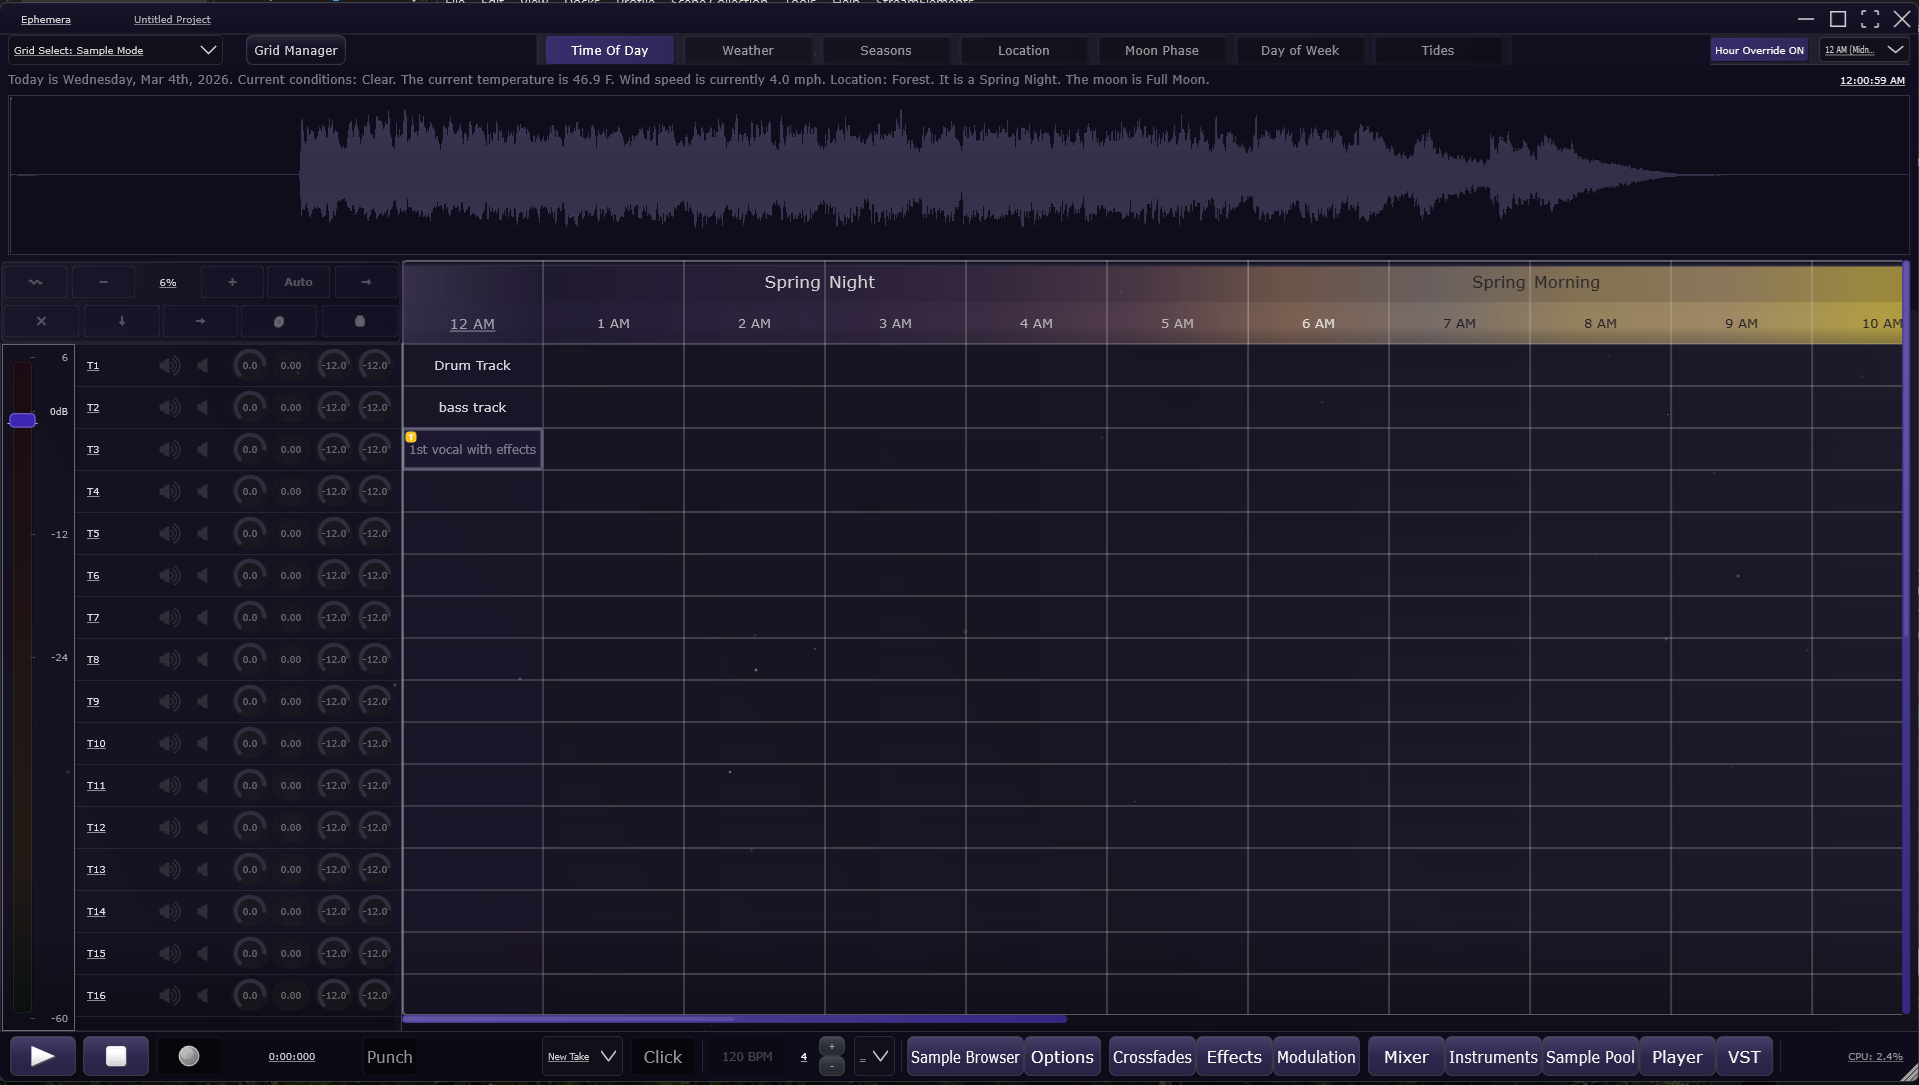1919x1085 pixels.
Task: Toggle the Click metronome button
Action: (662, 1056)
